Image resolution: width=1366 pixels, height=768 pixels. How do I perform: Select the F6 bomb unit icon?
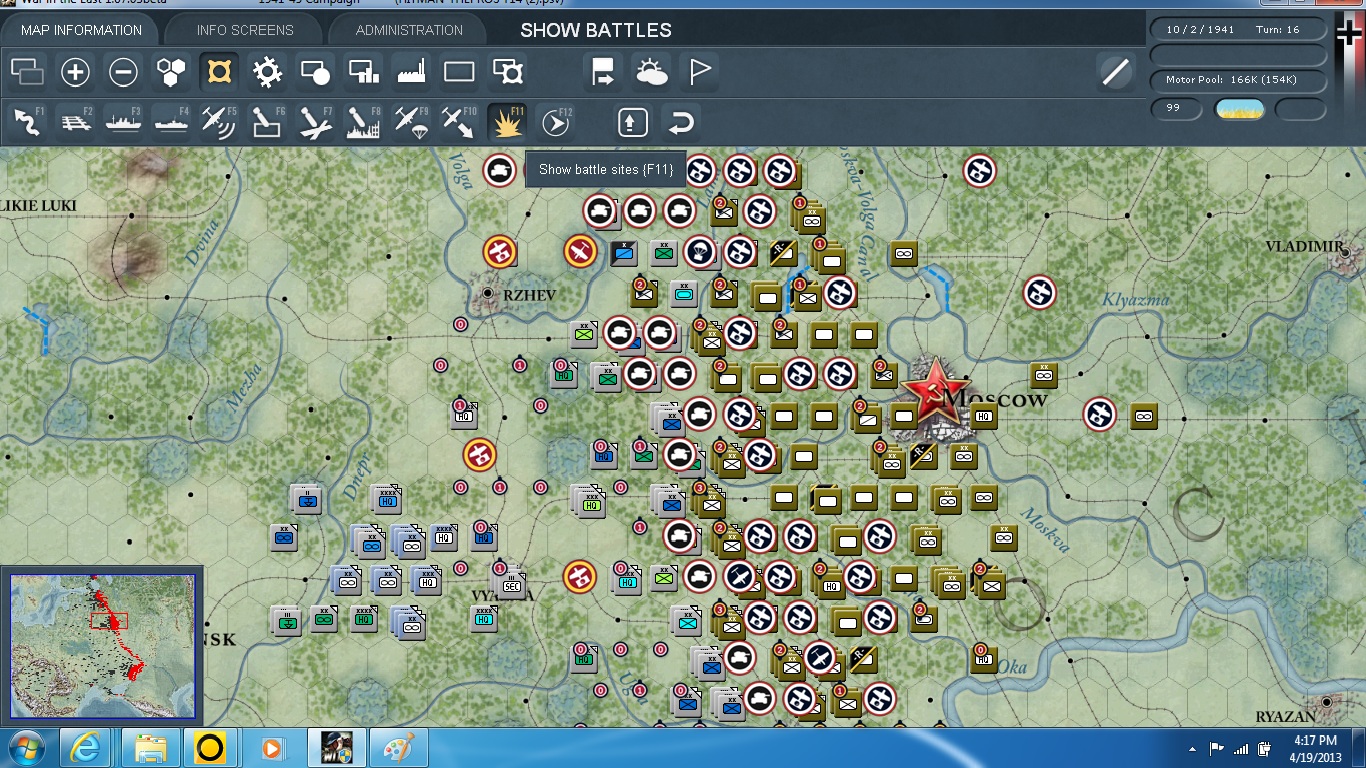tap(267, 121)
